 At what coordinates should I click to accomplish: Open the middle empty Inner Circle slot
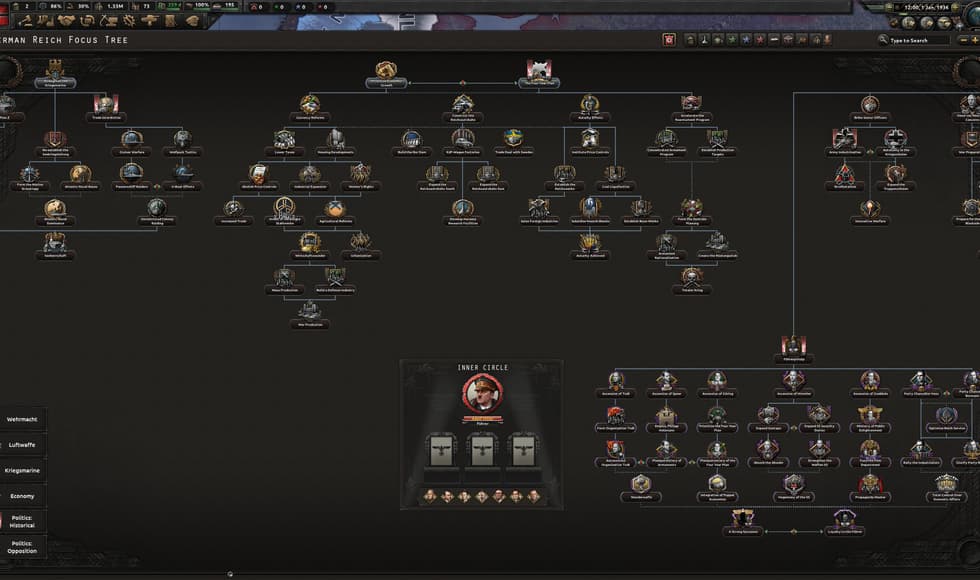(482, 451)
